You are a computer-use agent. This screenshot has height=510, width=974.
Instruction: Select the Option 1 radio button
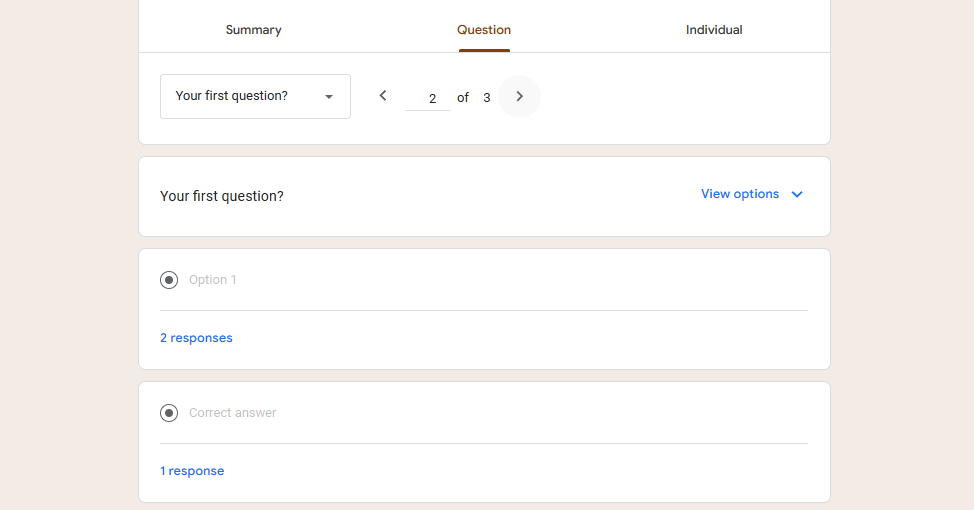click(169, 280)
